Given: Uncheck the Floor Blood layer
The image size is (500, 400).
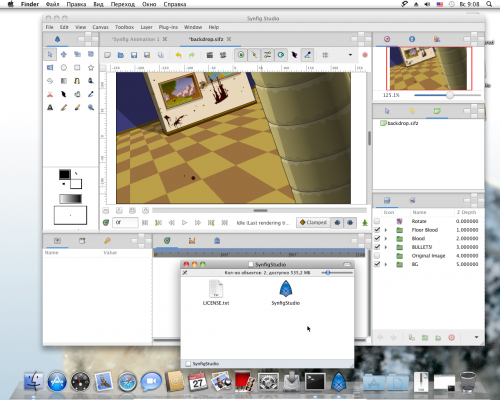Looking at the screenshot, I should point(377,230).
